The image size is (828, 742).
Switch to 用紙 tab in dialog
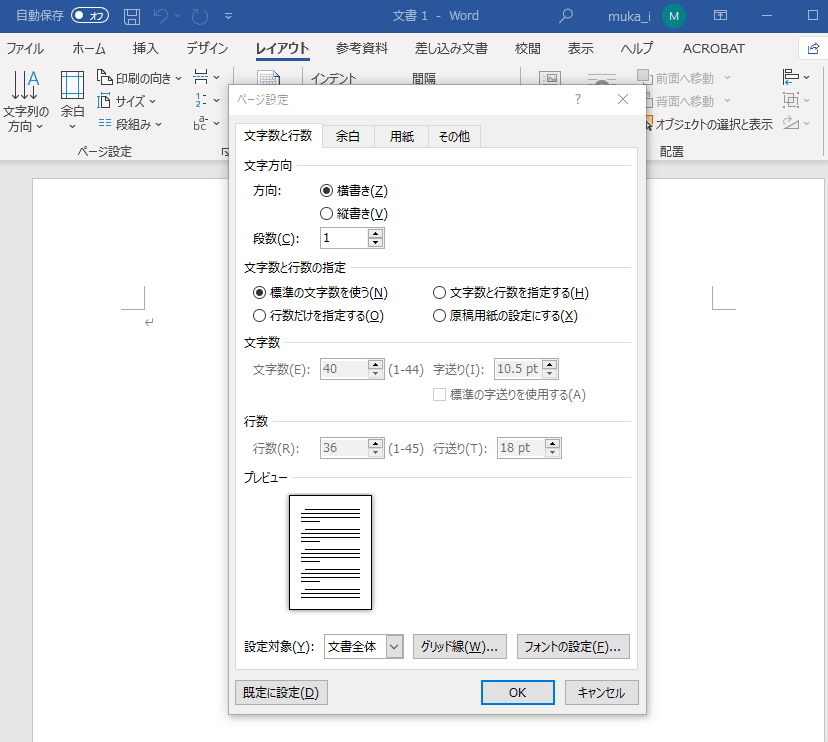tap(401, 137)
